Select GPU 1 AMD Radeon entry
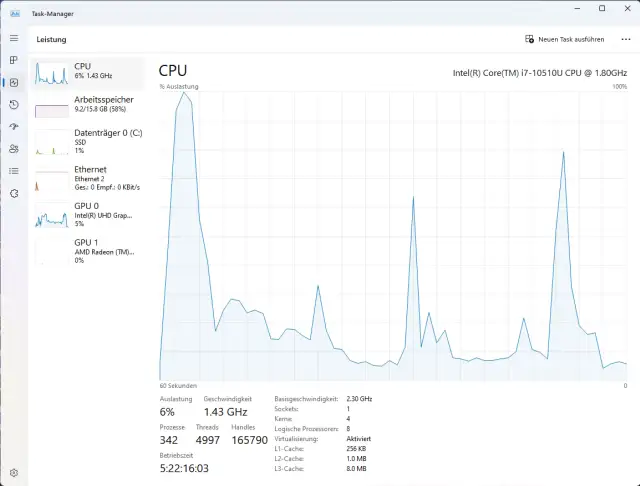 (87, 251)
